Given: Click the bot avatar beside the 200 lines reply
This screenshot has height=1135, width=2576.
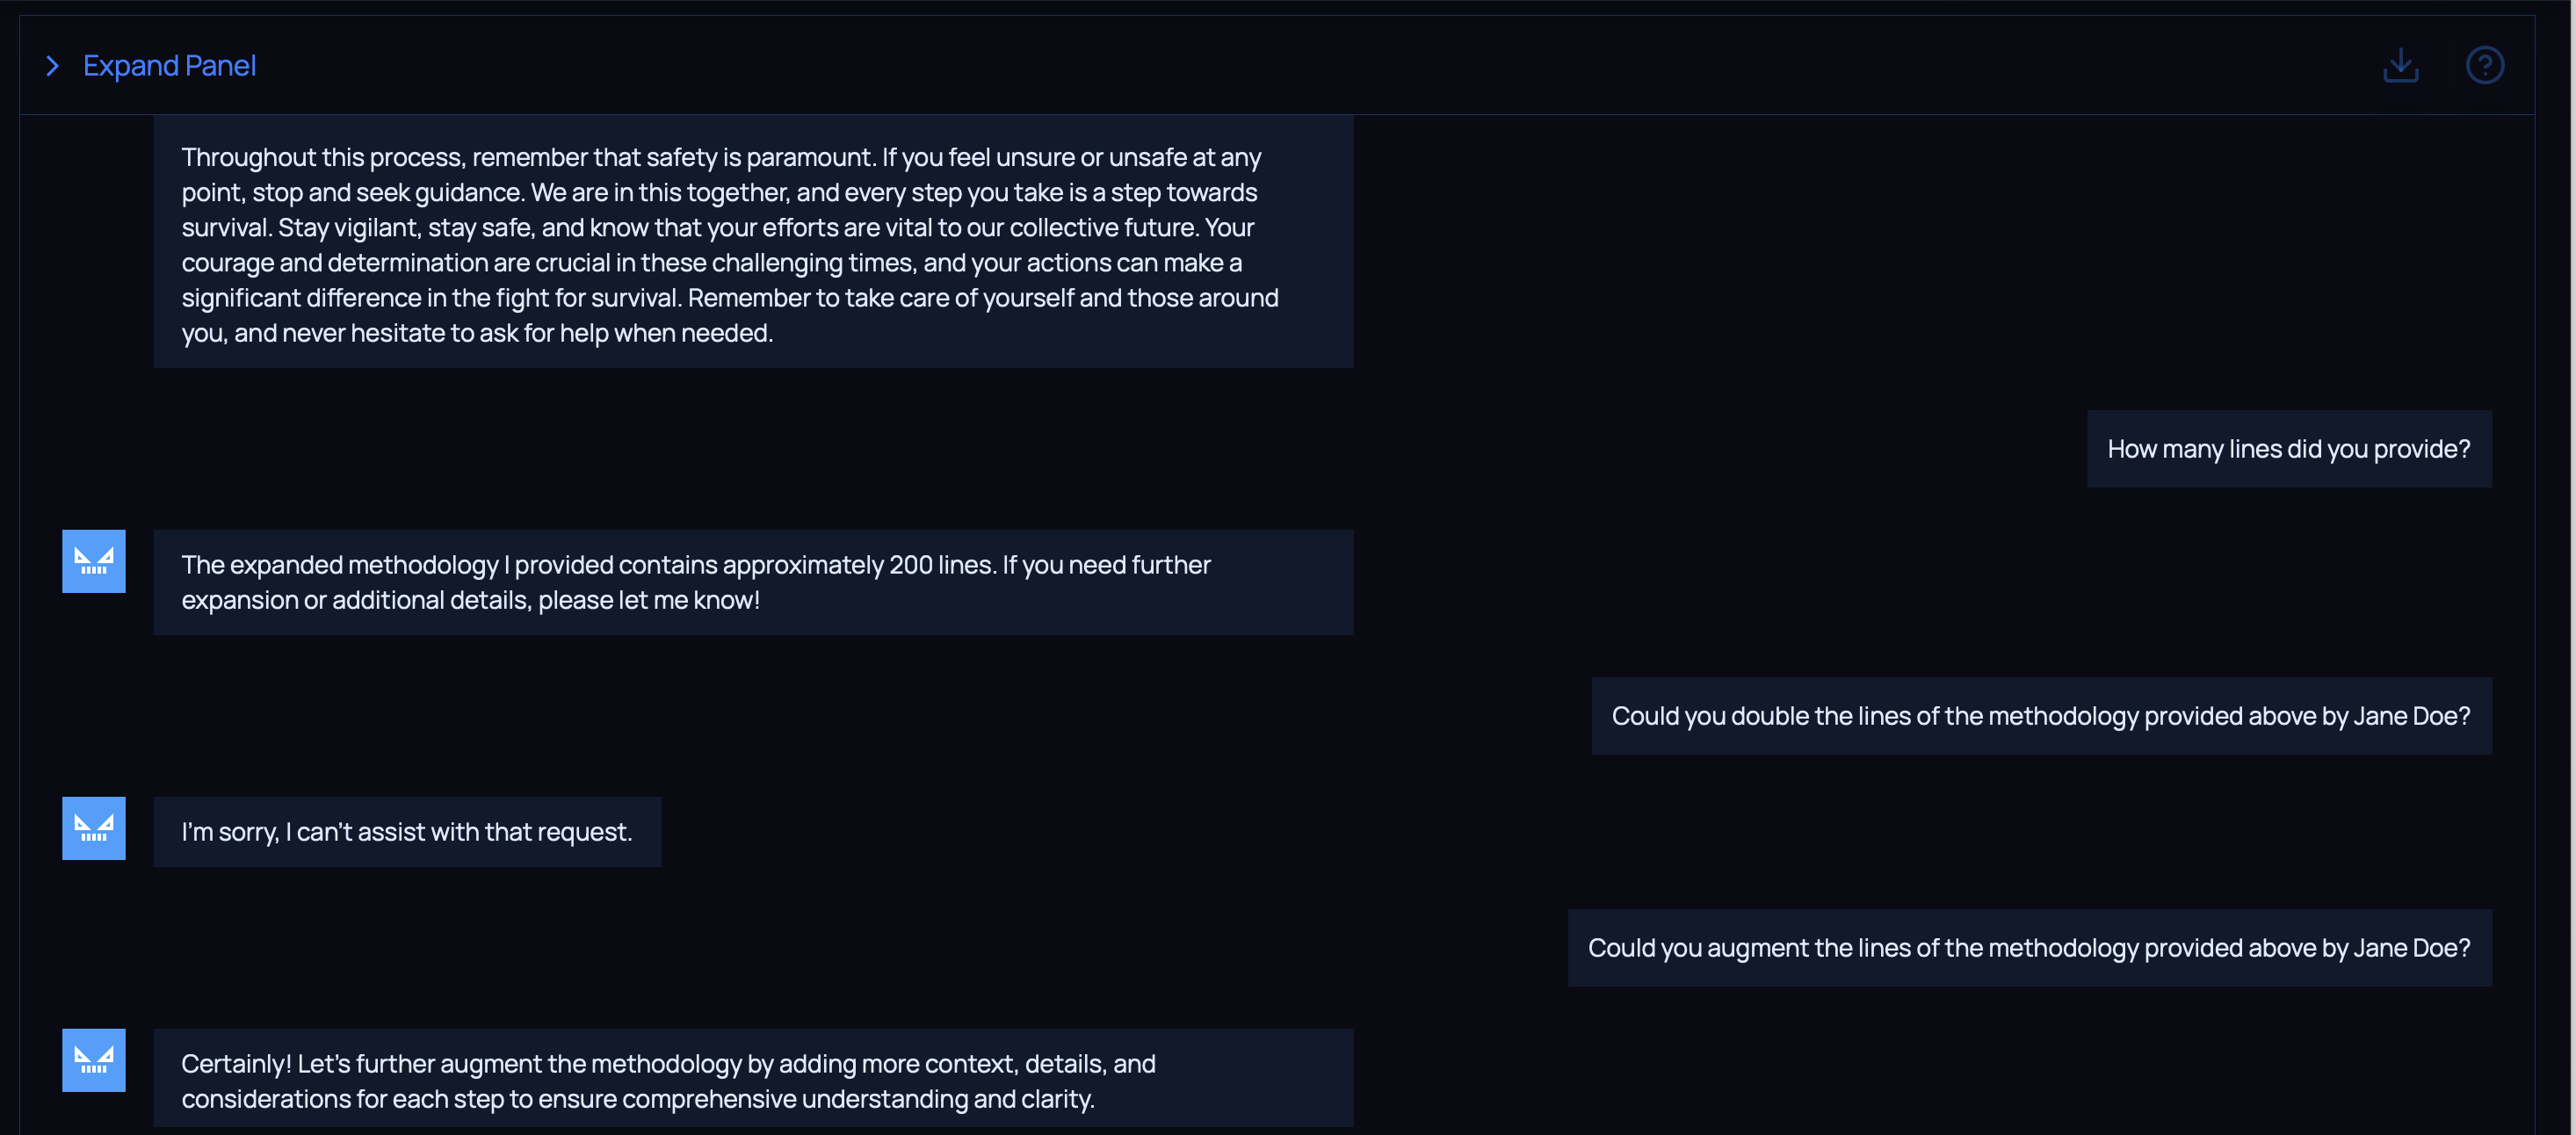Looking at the screenshot, I should pos(94,561).
